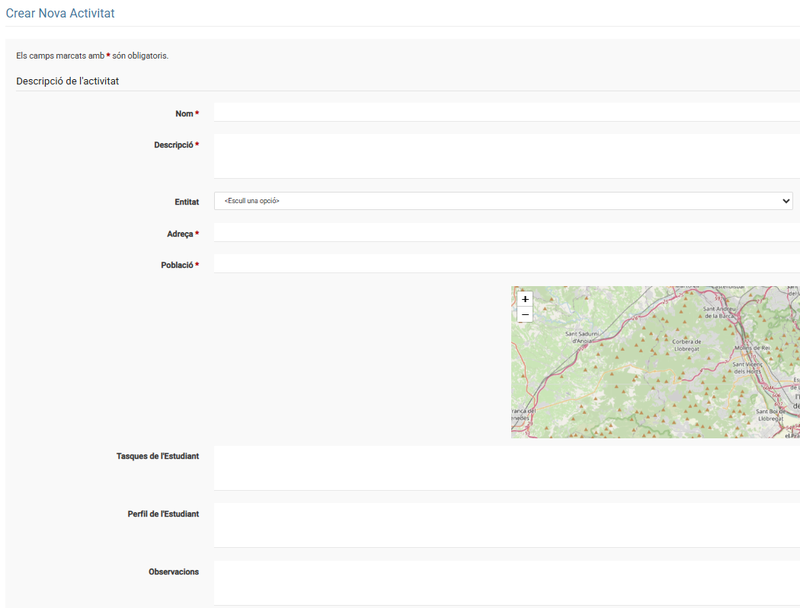Screen dimensions: 800x608
Task: Click the Entitat dropdown arrow
Action: pos(785,201)
